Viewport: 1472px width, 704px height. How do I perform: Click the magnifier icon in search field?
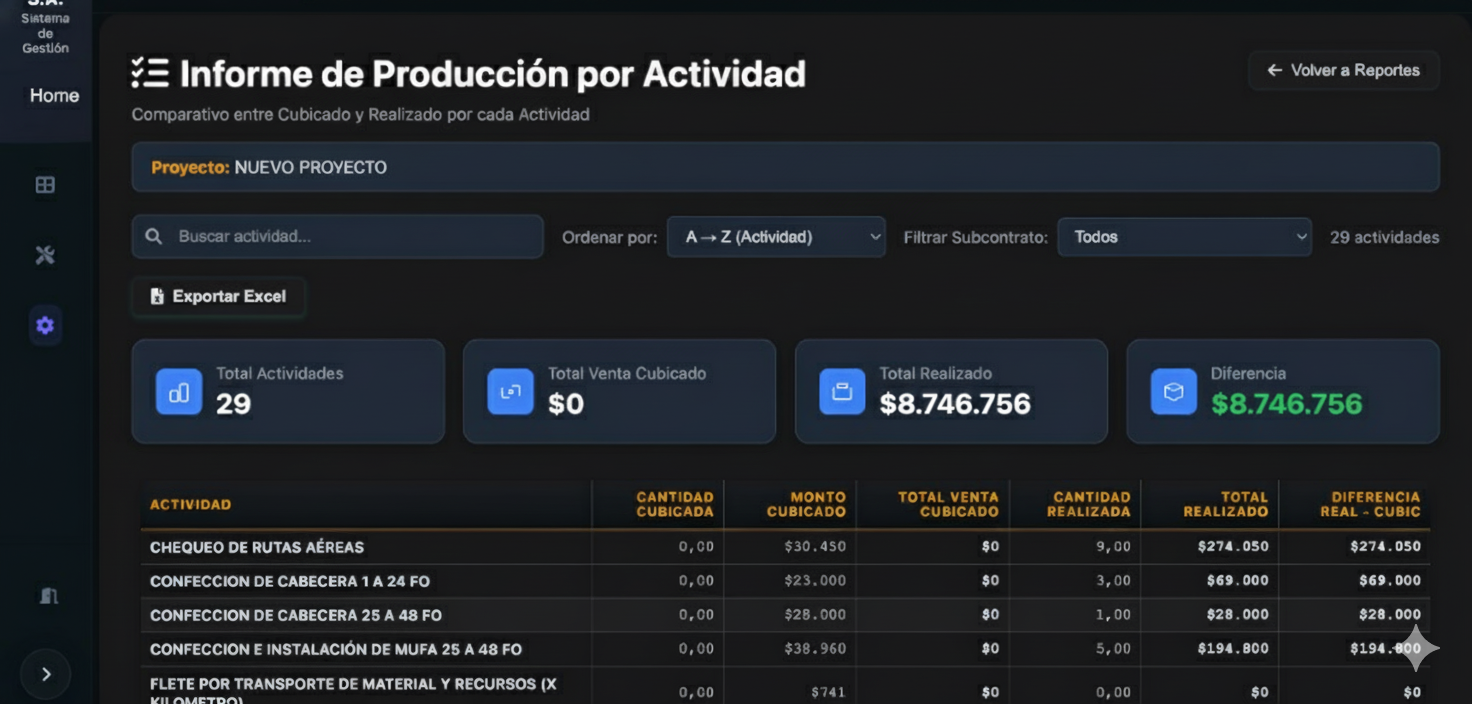point(153,236)
